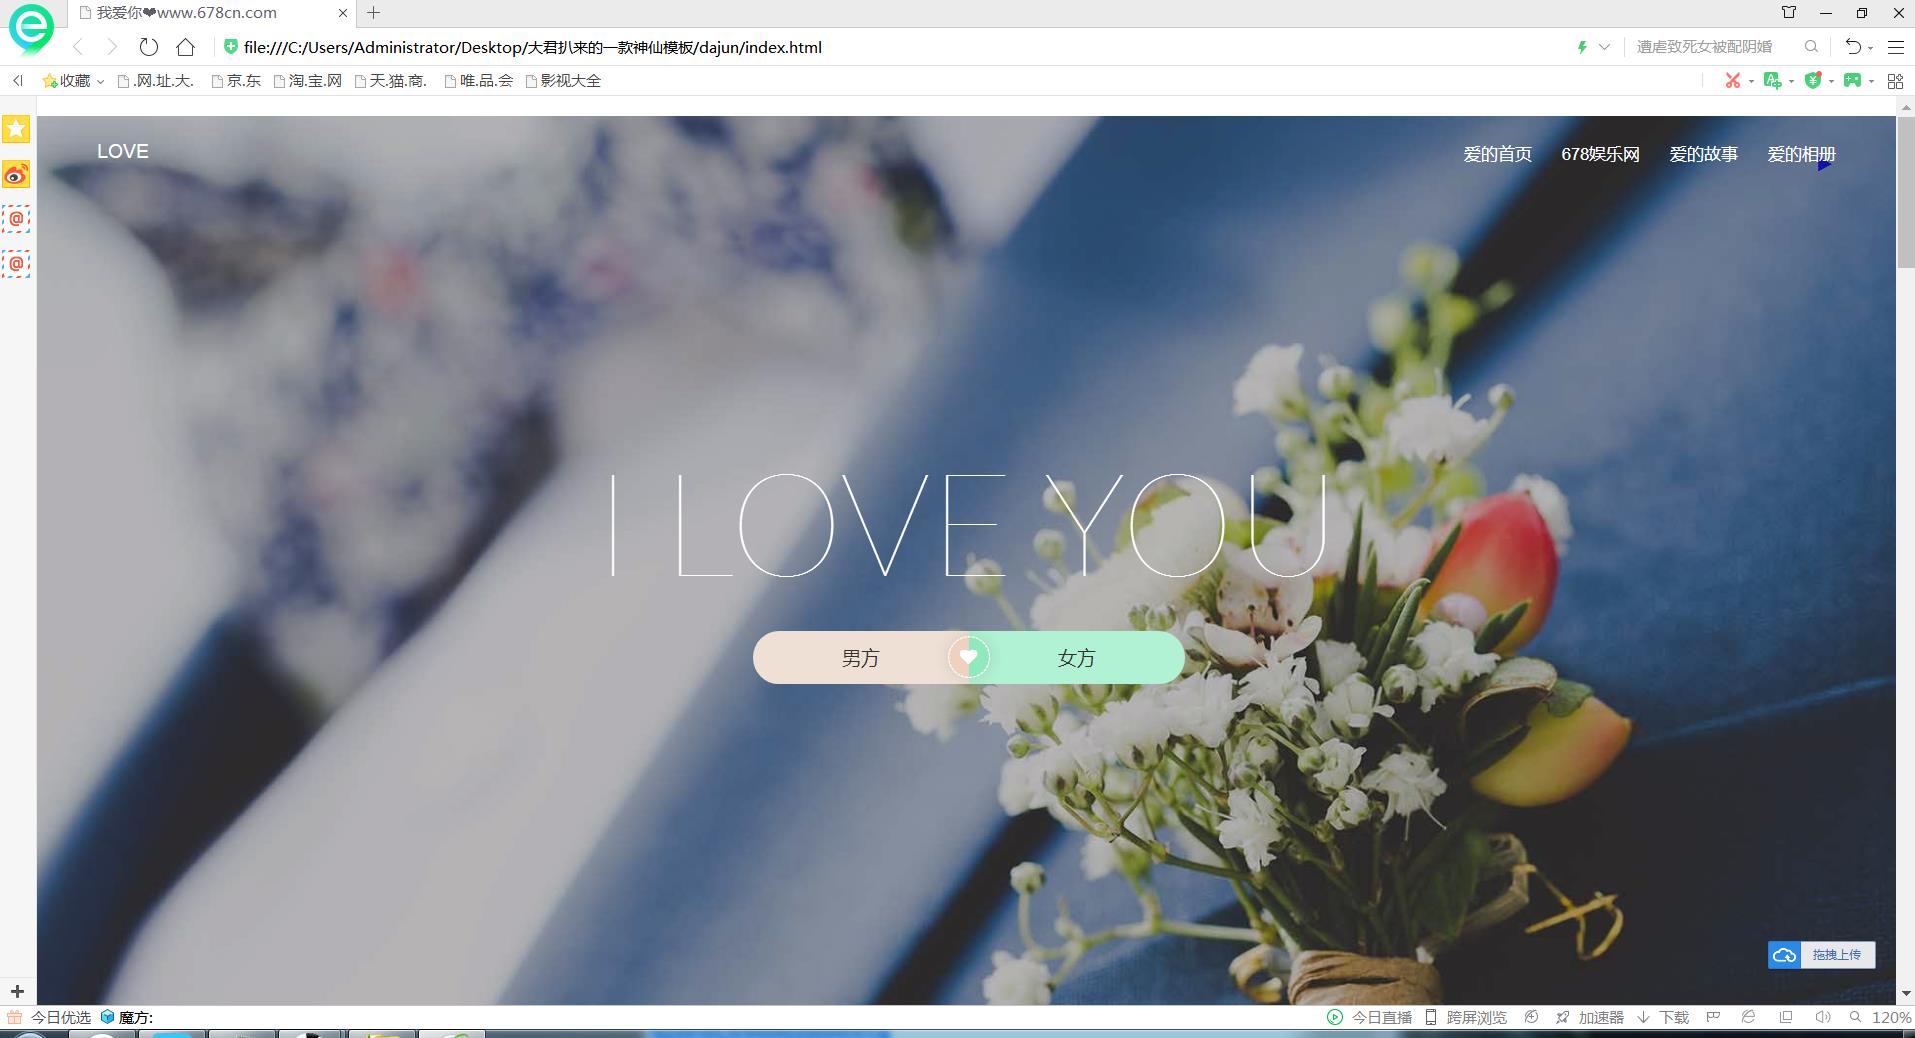
Task: Click the green lightning speed mode icon
Action: (x=1582, y=47)
